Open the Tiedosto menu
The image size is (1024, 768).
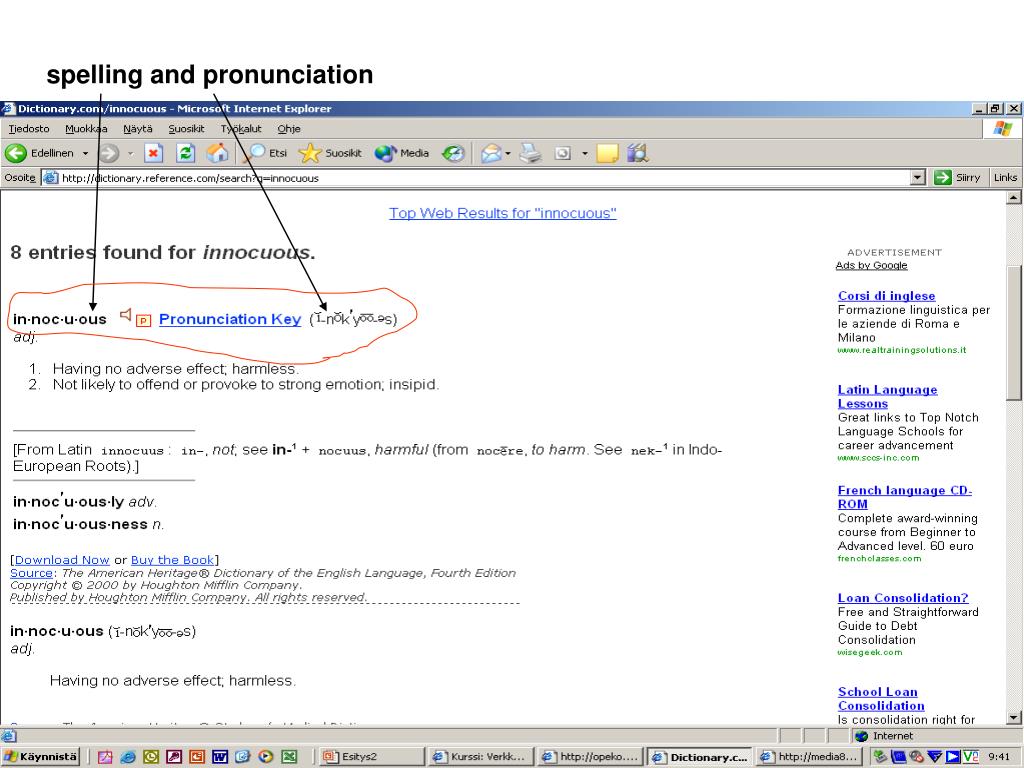coord(29,129)
